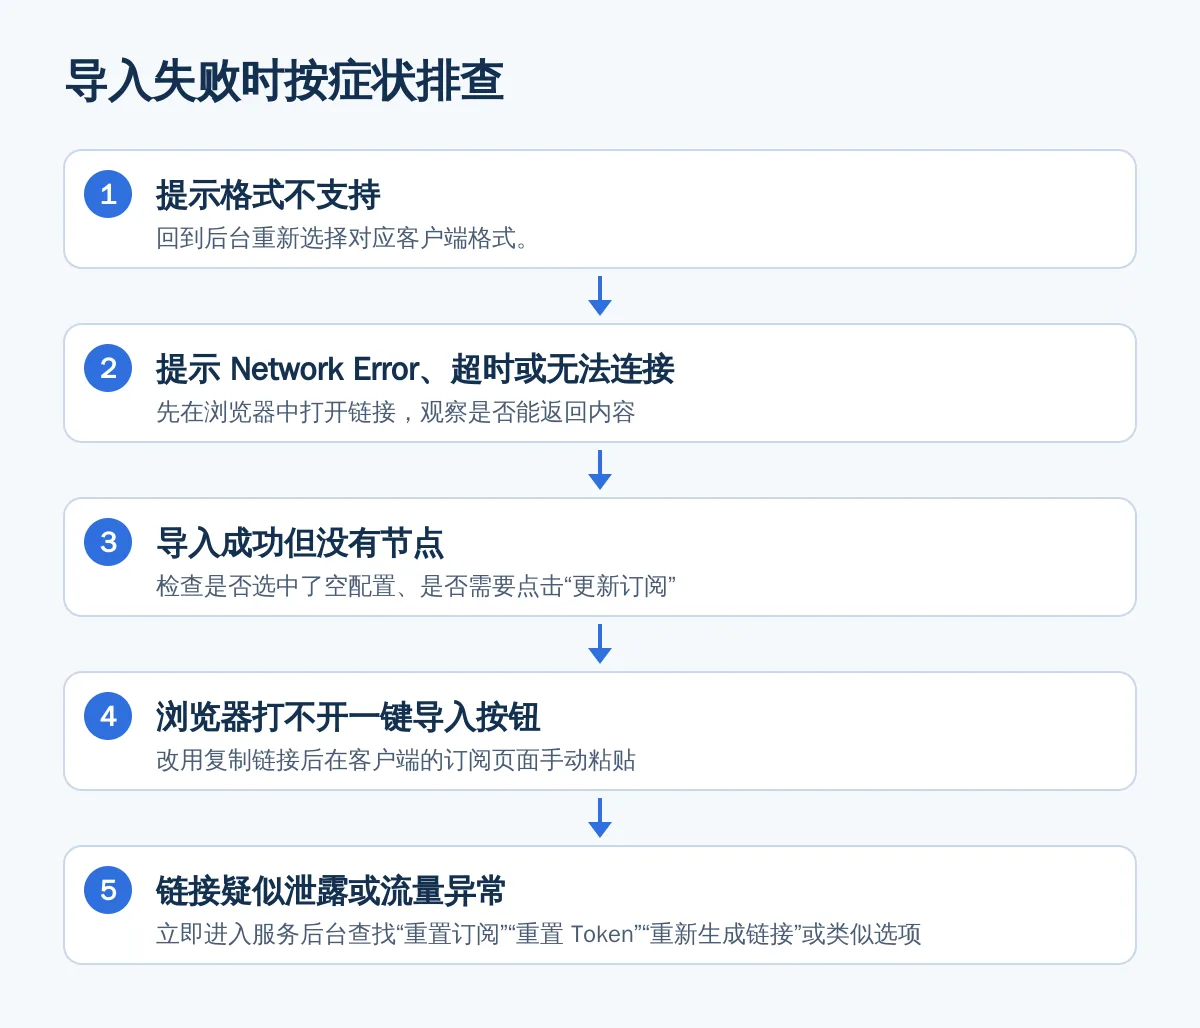
Task: Click the text "检查是否选中了空配置、是否需要点击“更新订阅”"
Action: (416, 586)
